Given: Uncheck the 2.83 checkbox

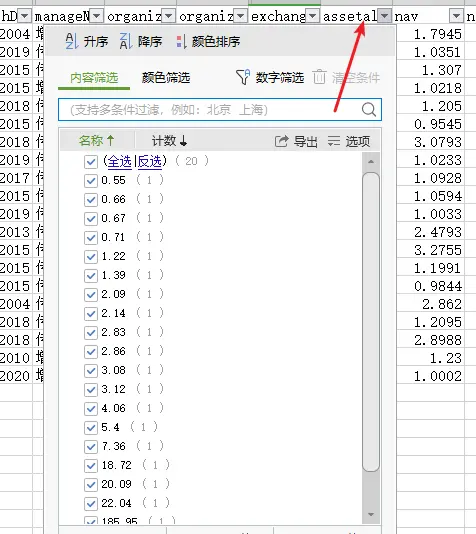Looking at the screenshot, I should tap(91, 333).
